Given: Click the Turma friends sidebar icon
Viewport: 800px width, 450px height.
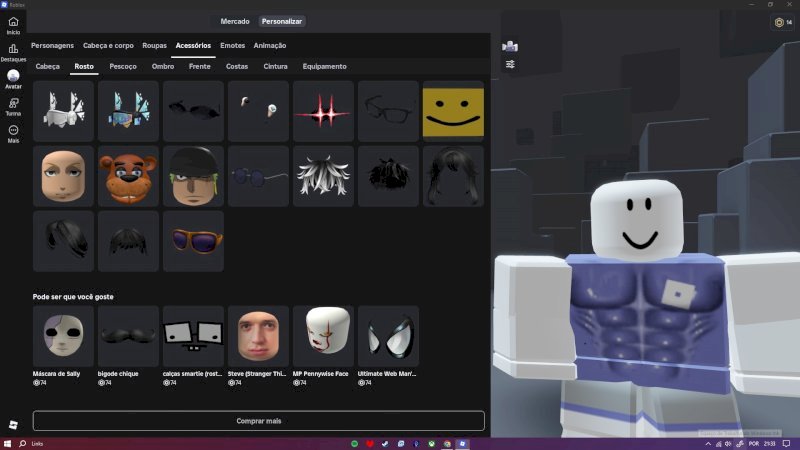Looking at the screenshot, I should [13, 107].
